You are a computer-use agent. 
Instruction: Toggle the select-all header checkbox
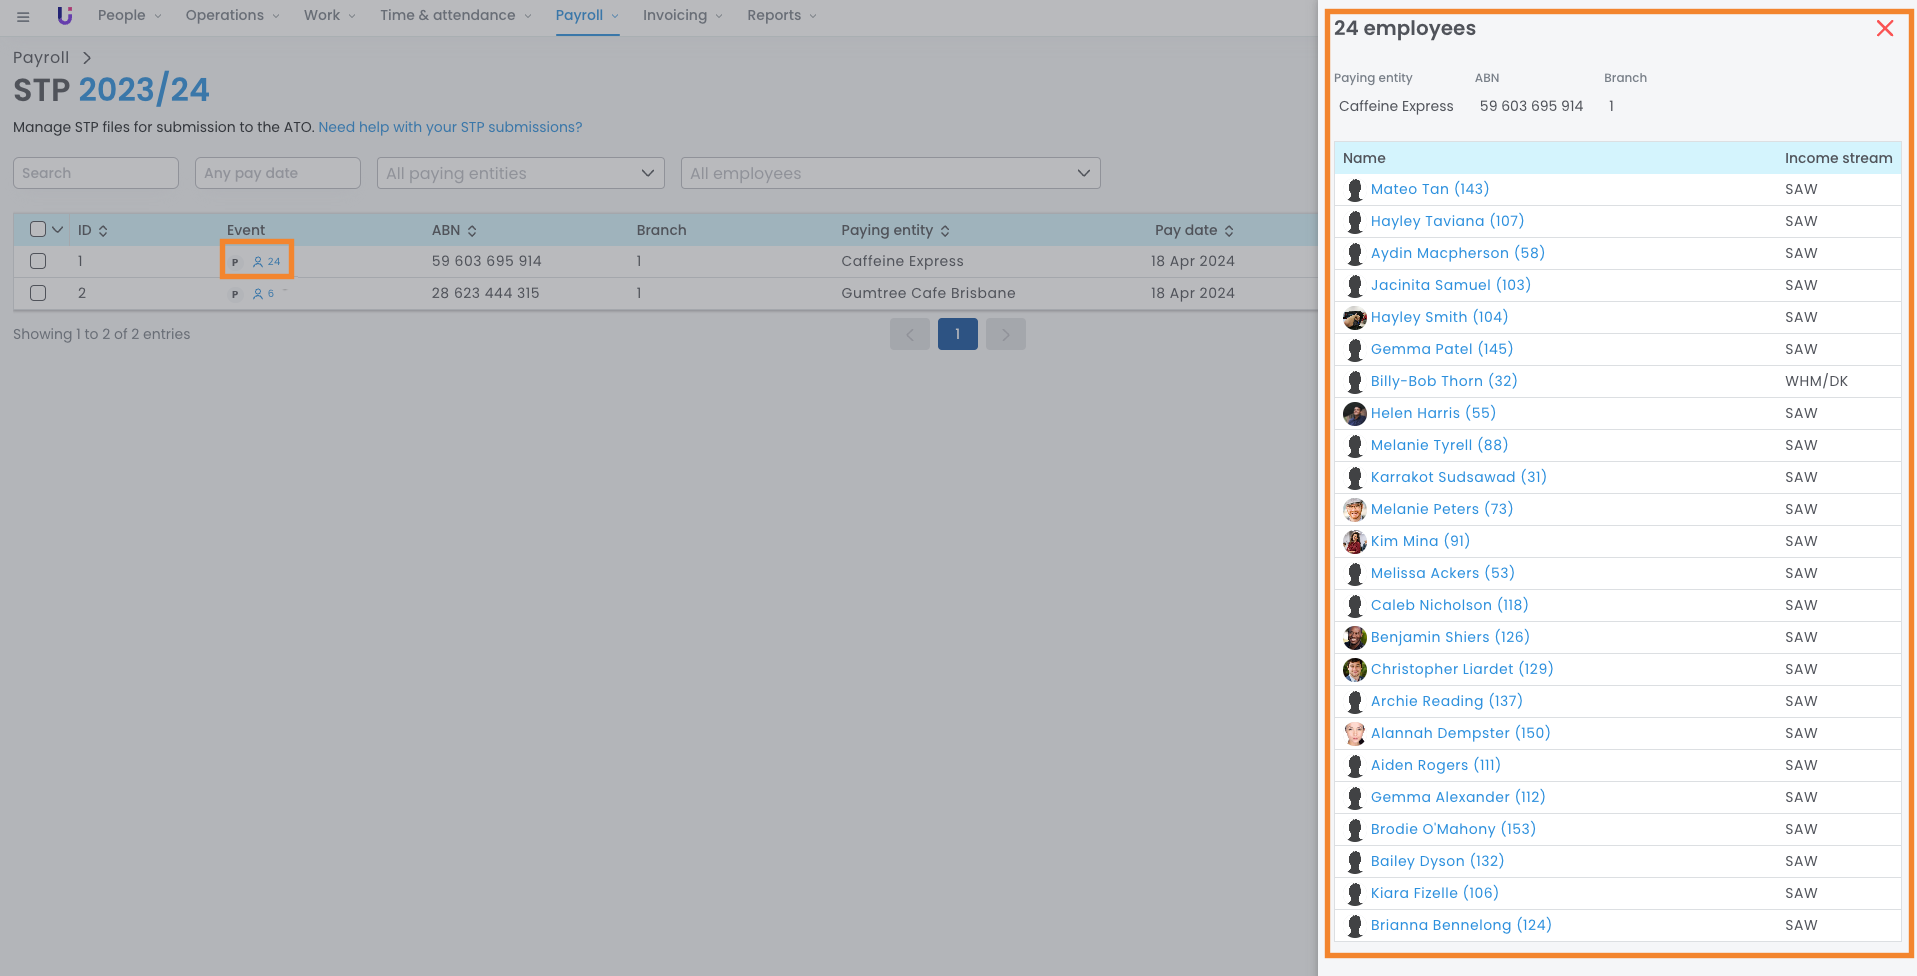coord(38,229)
